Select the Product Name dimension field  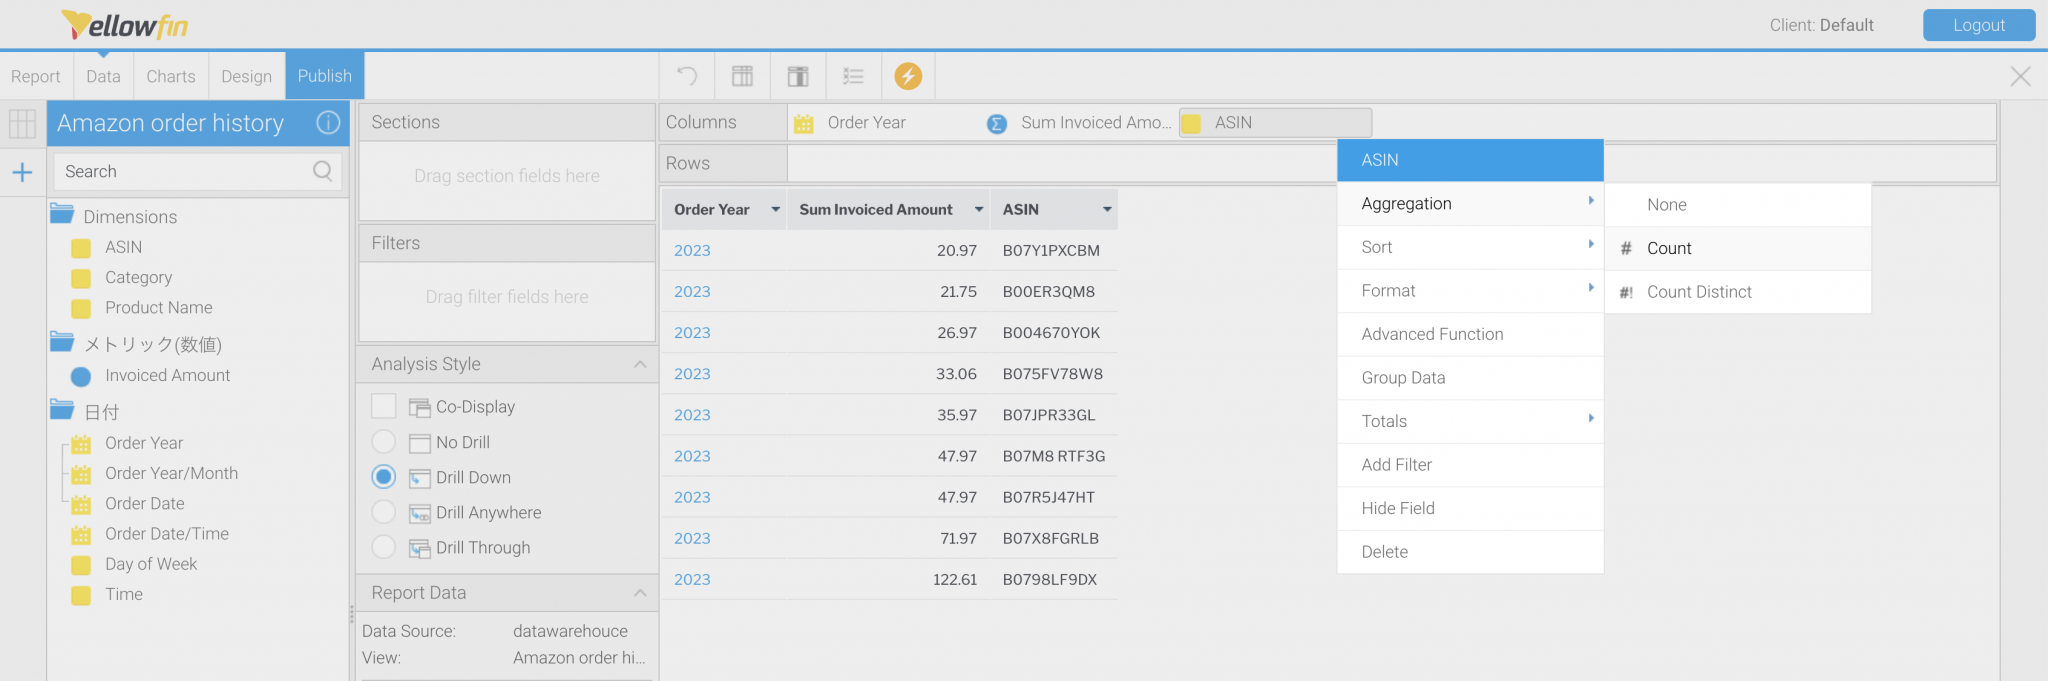(x=158, y=308)
